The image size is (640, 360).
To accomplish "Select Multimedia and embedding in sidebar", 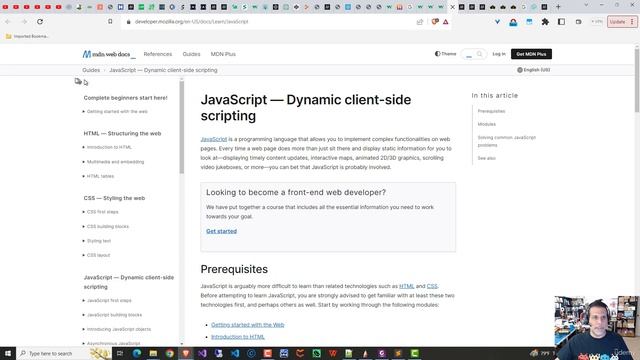I will 115,162.
